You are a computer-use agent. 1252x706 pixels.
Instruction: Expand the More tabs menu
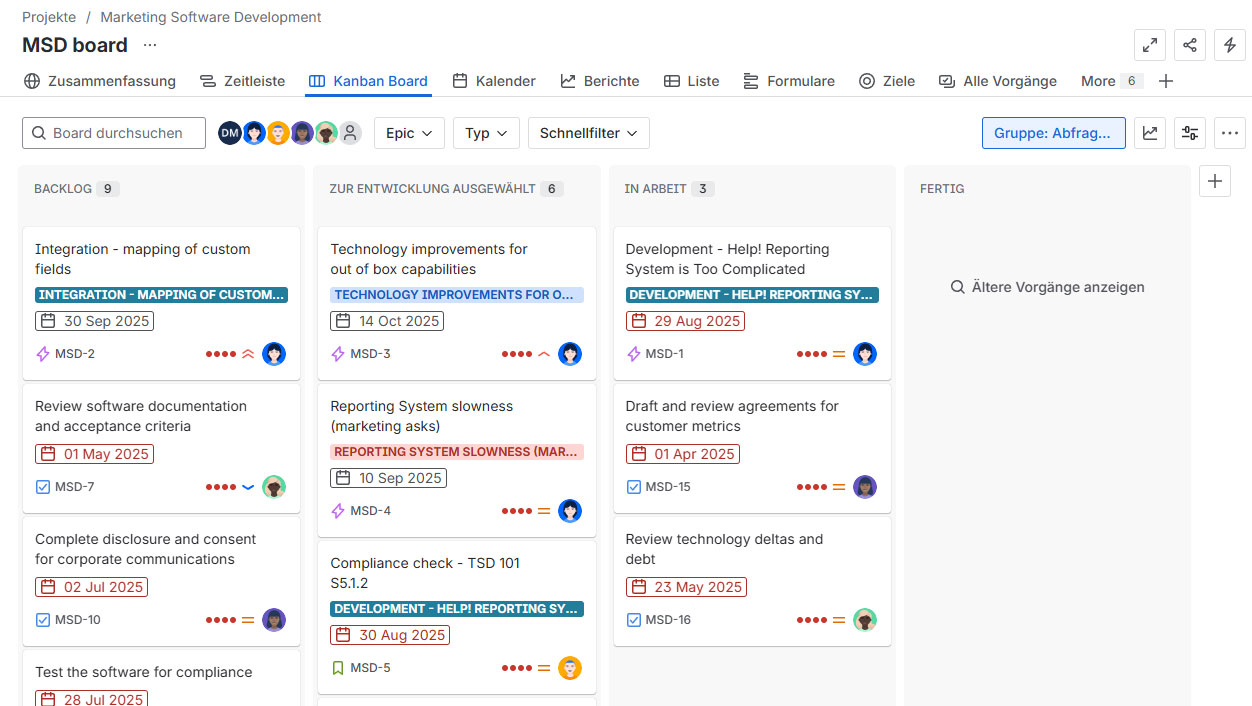(1111, 81)
